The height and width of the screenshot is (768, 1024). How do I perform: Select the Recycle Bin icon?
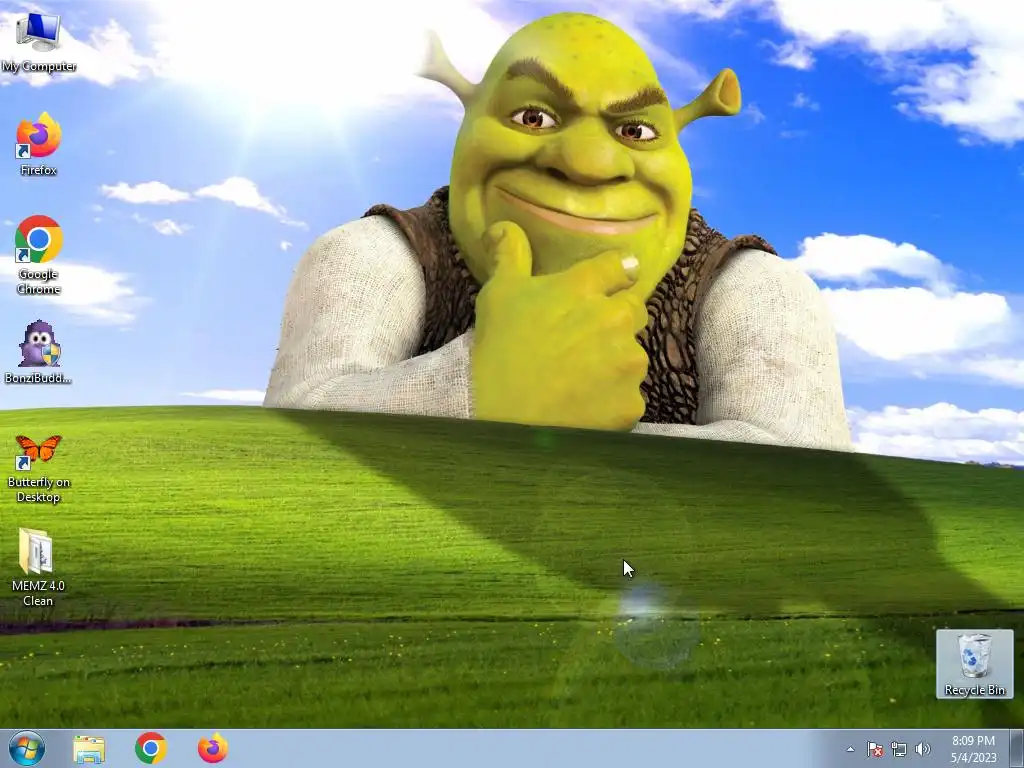[974, 664]
